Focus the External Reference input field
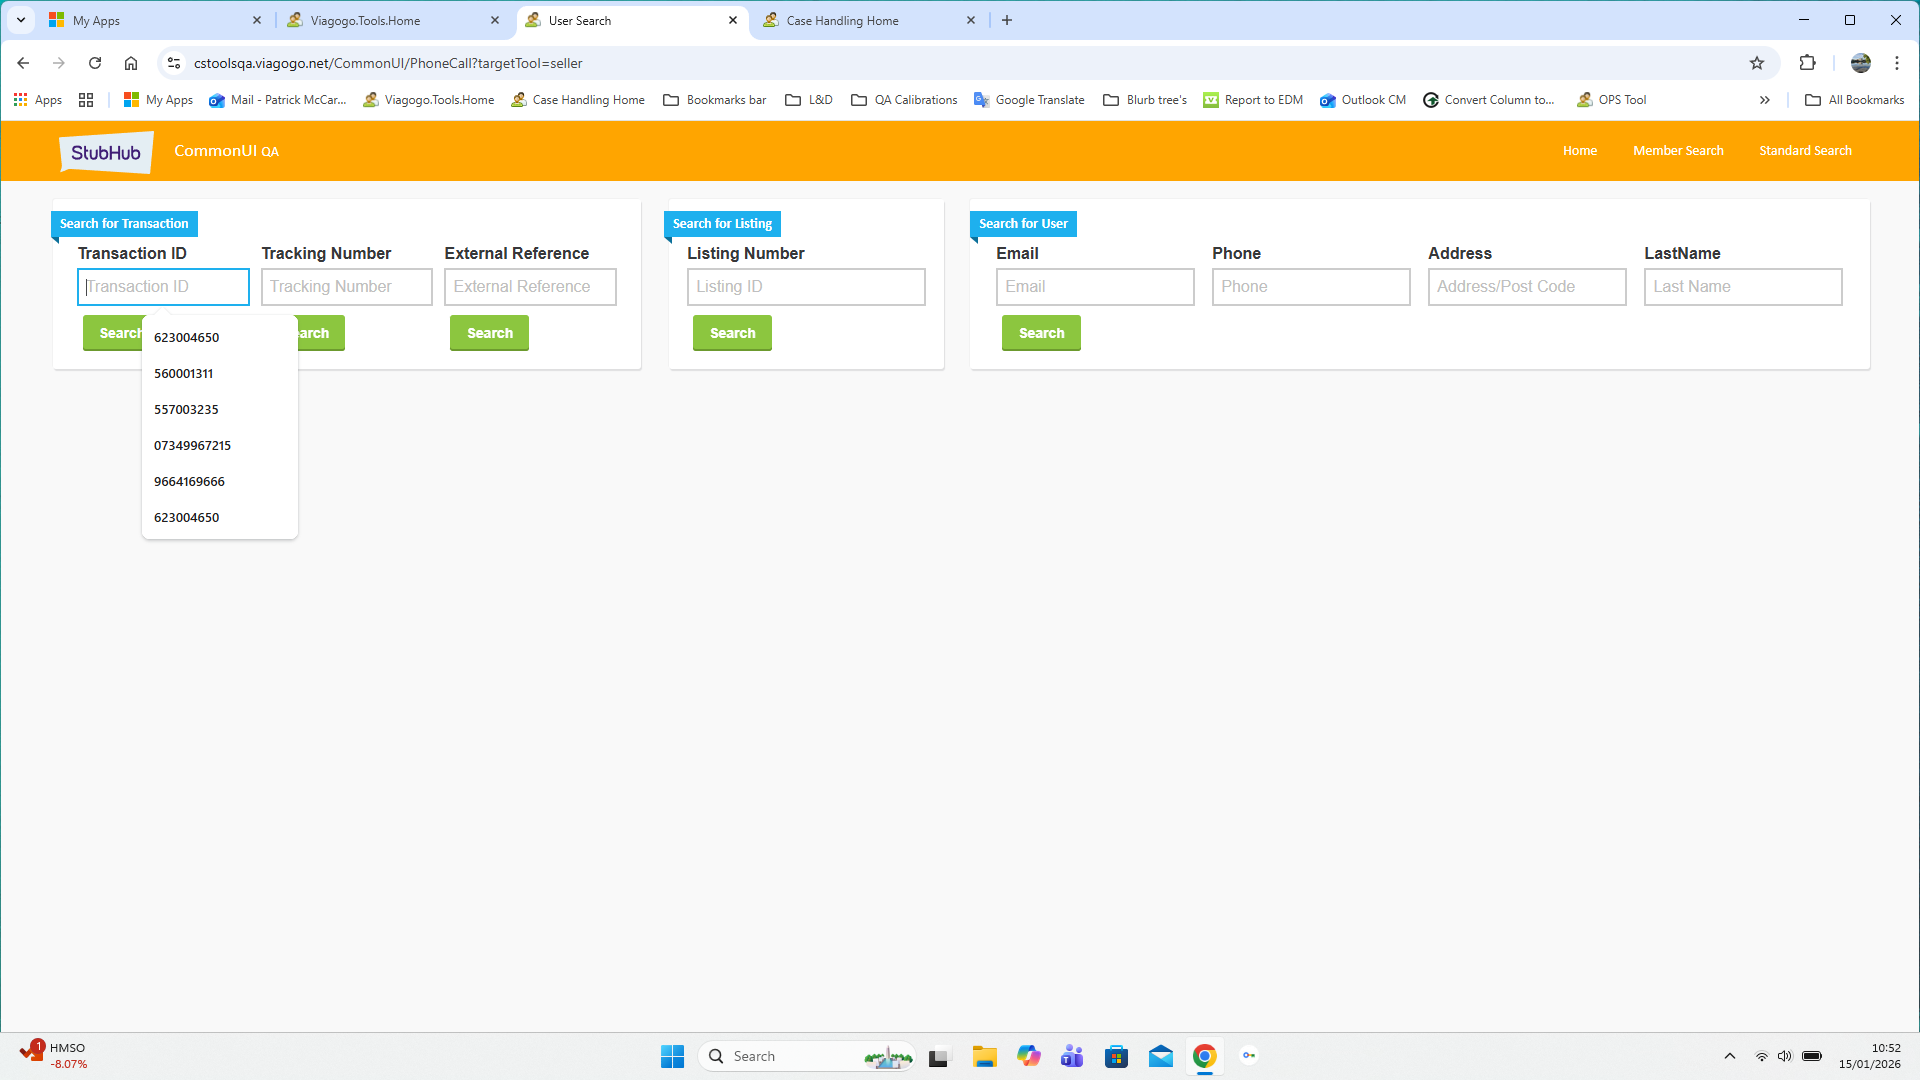Image resolution: width=1920 pixels, height=1080 pixels. click(530, 287)
